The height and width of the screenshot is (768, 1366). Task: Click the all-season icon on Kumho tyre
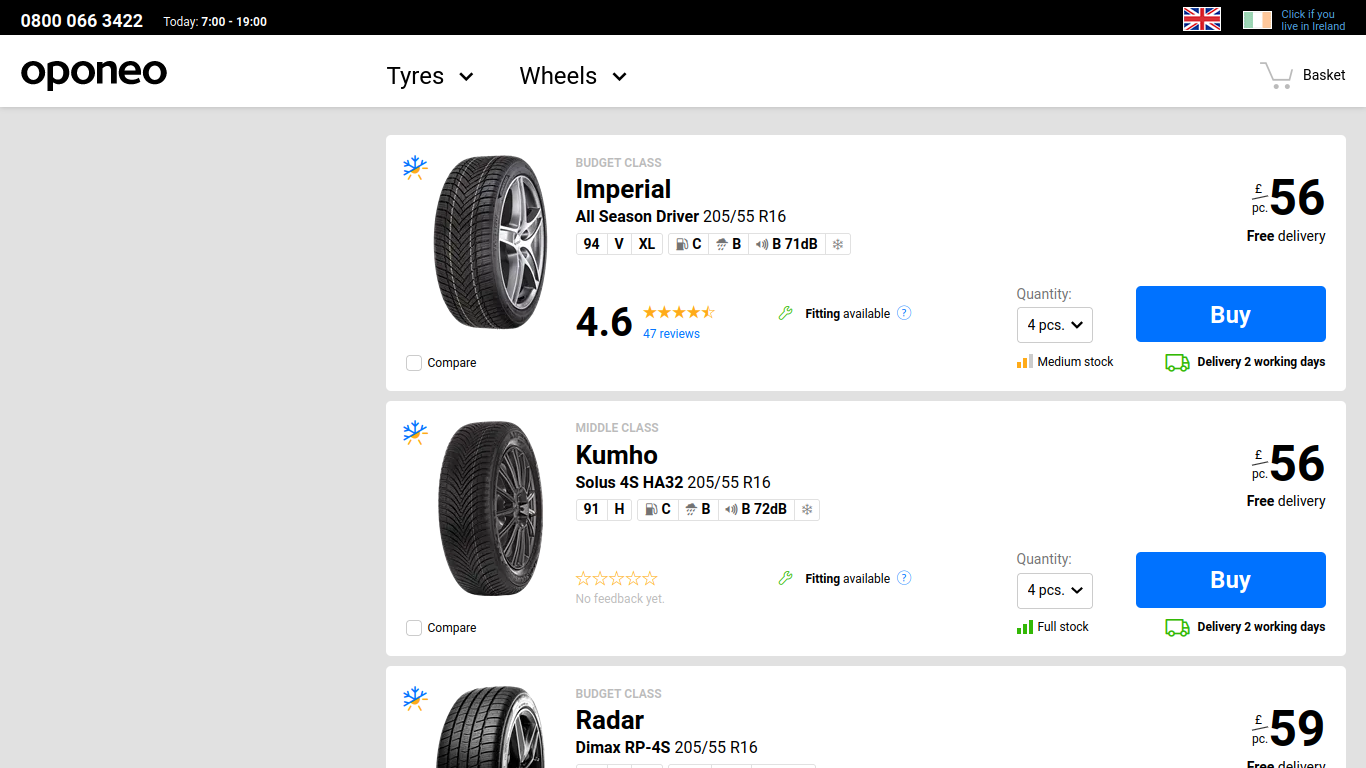(x=415, y=432)
